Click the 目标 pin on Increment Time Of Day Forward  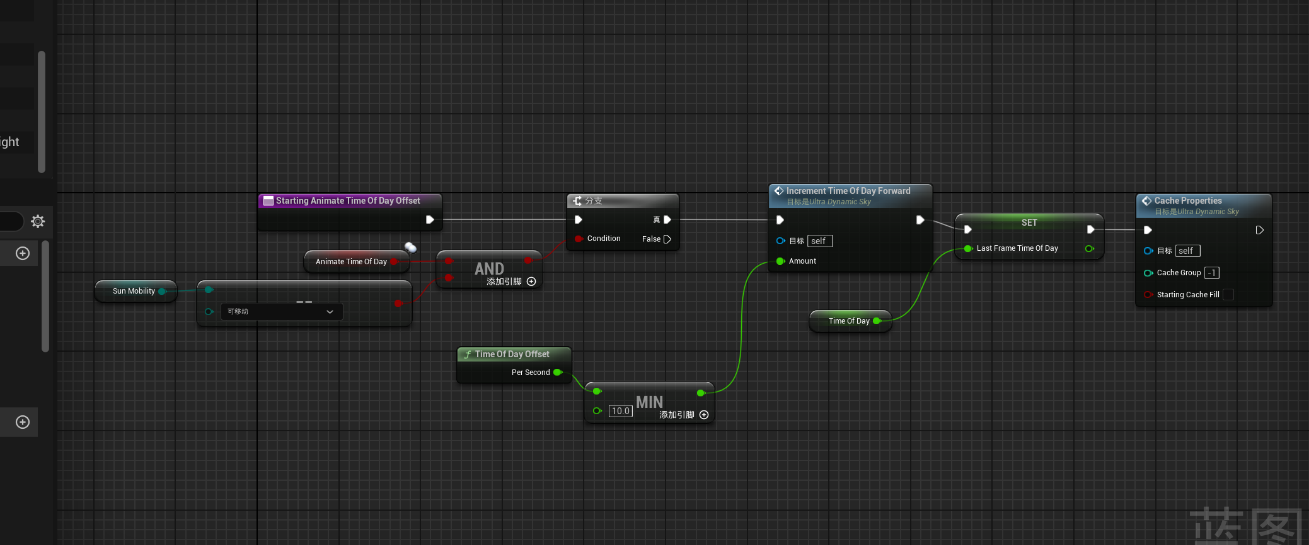[780, 241]
